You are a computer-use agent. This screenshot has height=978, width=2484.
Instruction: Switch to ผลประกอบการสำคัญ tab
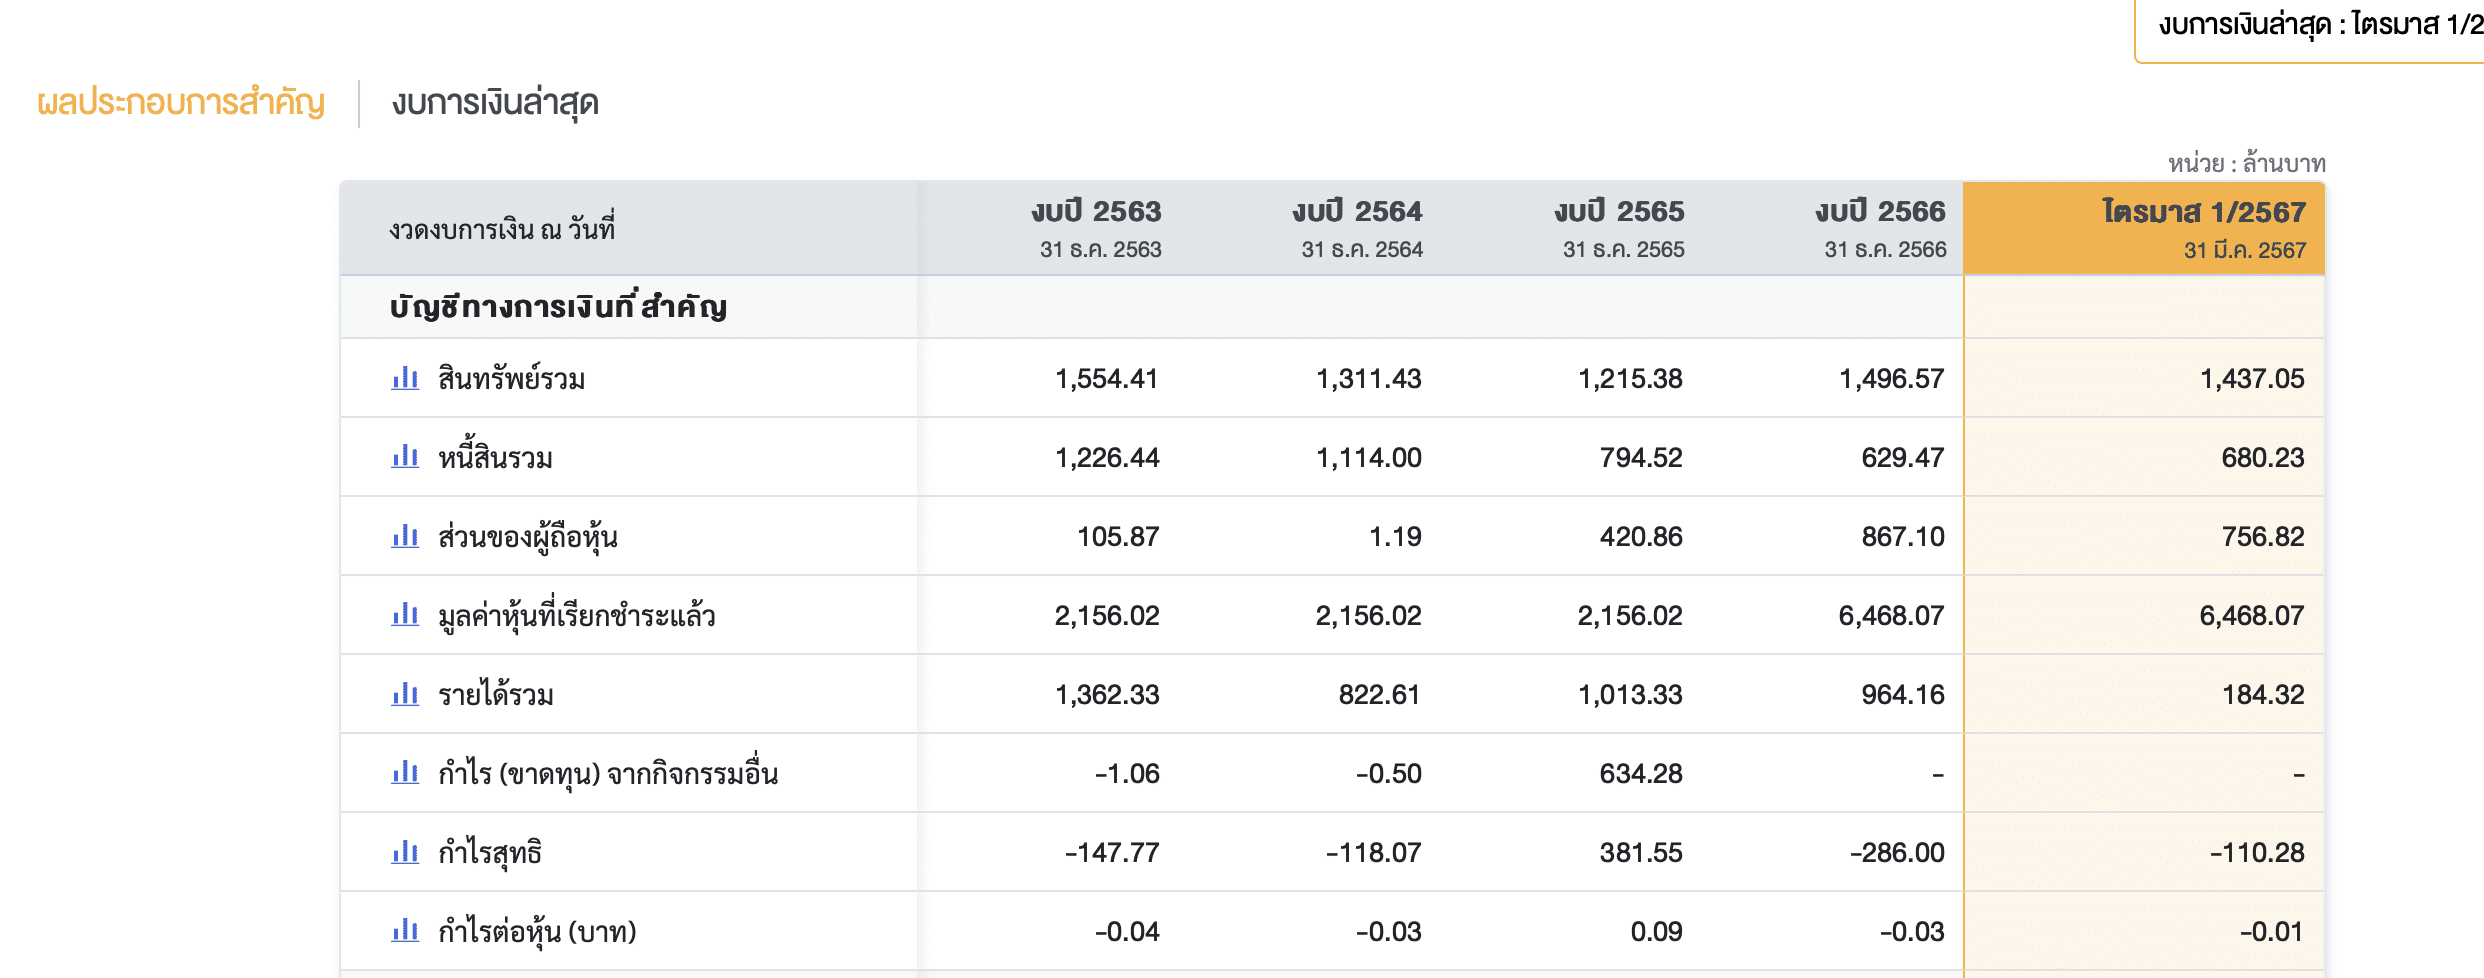click(x=181, y=103)
